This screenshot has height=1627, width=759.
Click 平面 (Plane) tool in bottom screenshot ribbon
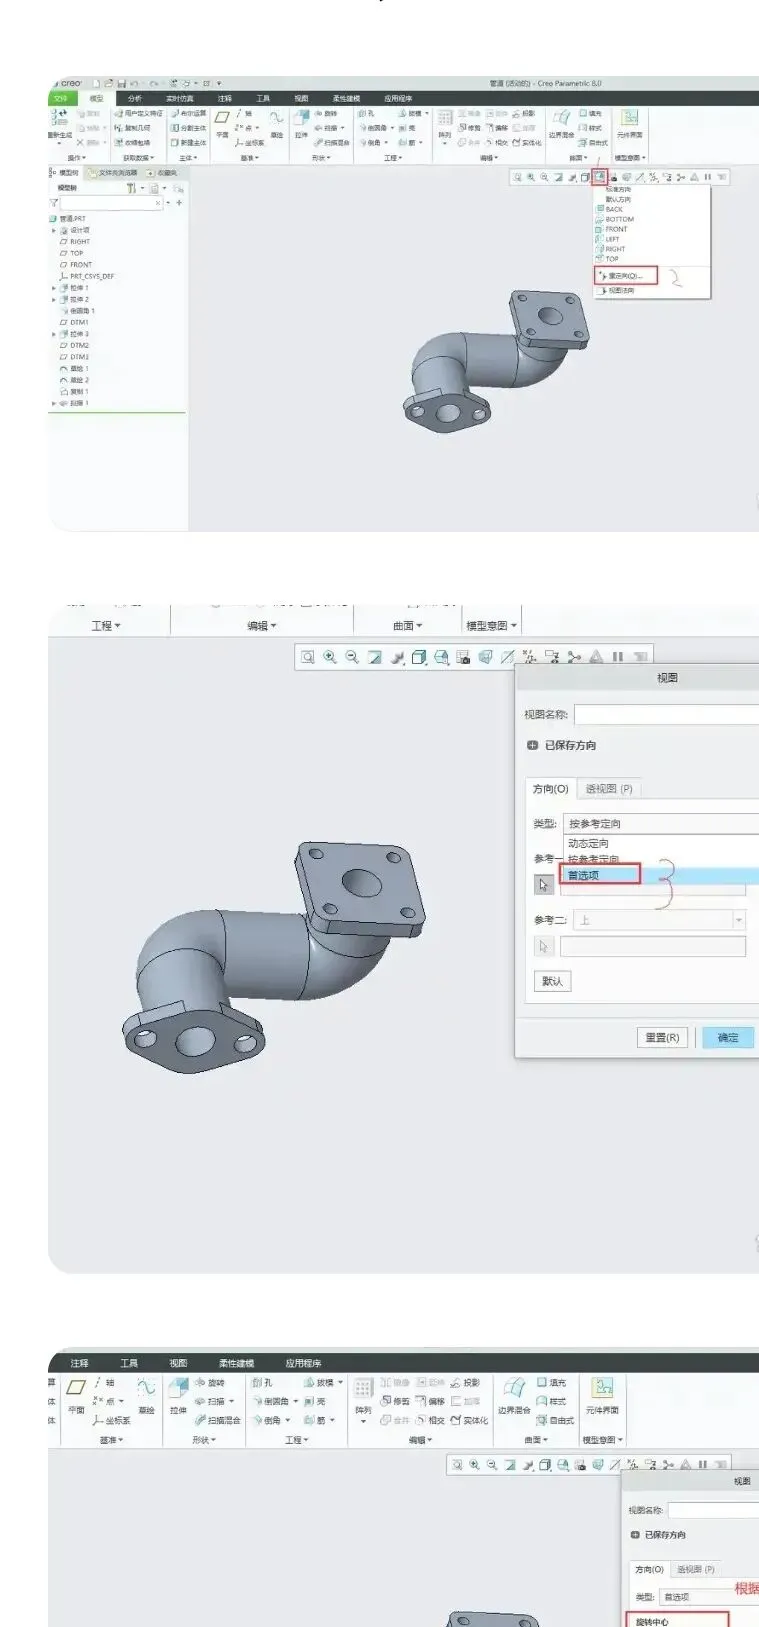pyautogui.click(x=76, y=1396)
